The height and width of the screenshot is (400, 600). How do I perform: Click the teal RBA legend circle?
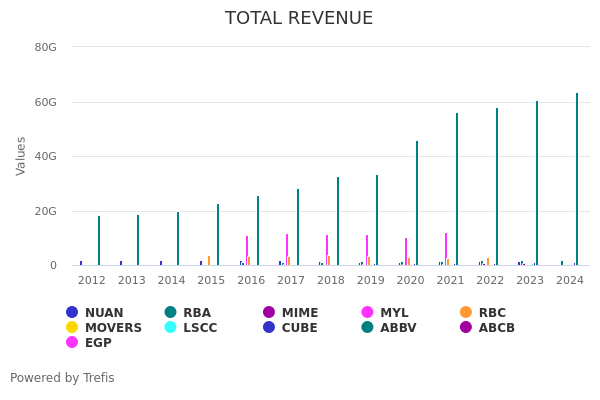click(171, 313)
